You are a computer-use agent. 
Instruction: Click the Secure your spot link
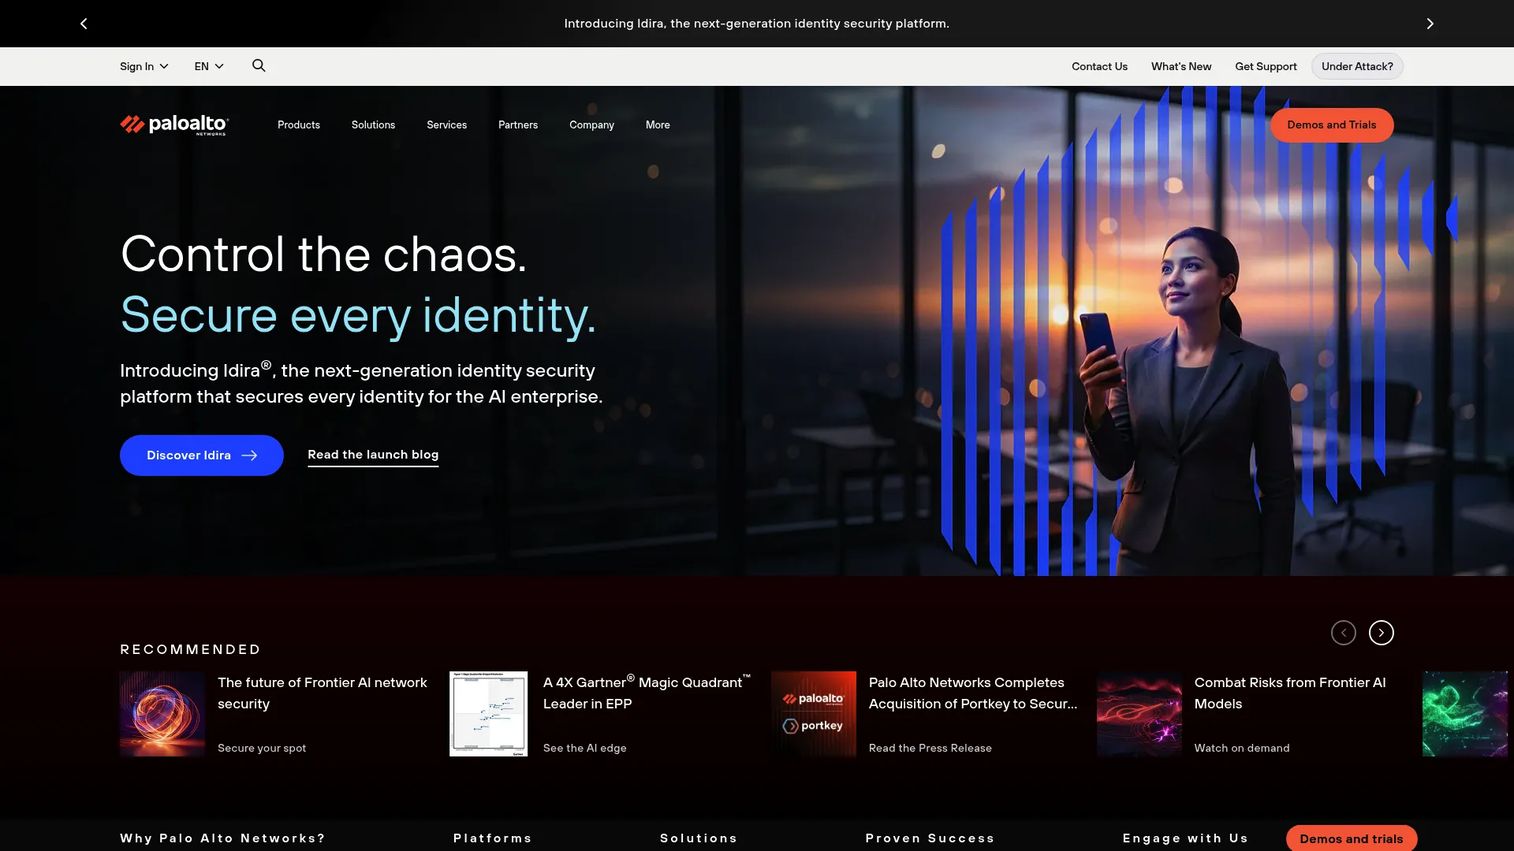262,748
